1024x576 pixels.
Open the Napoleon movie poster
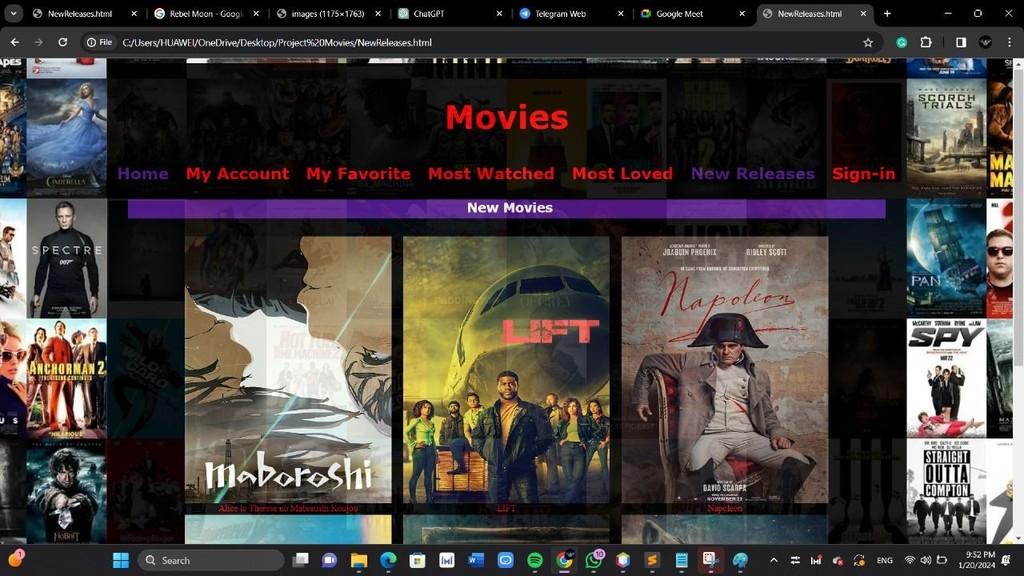(725, 370)
